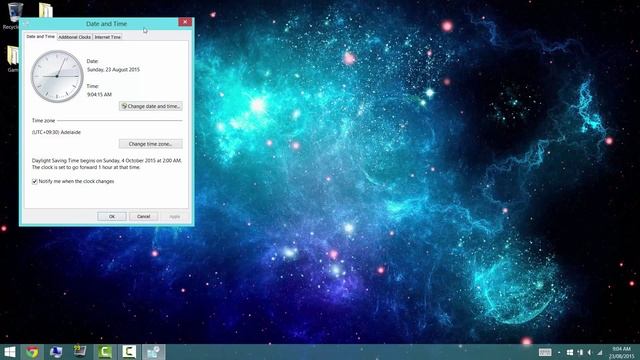Switch to the Date and Time tab
This screenshot has width=640, height=360.
click(40, 36)
